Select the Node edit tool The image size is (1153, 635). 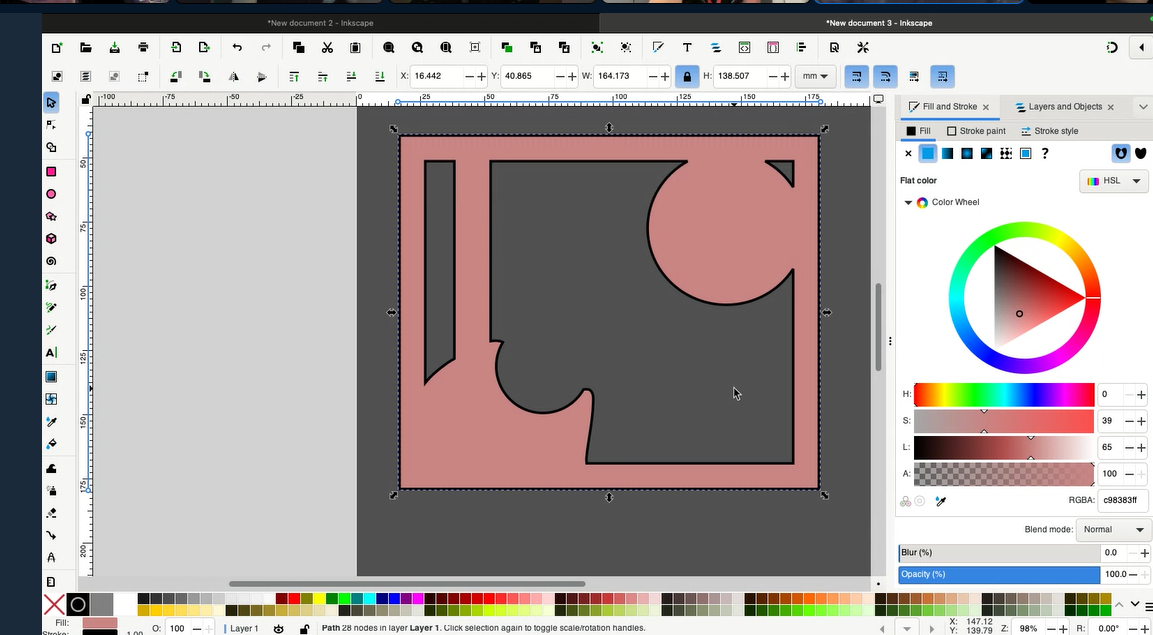click(x=51, y=125)
